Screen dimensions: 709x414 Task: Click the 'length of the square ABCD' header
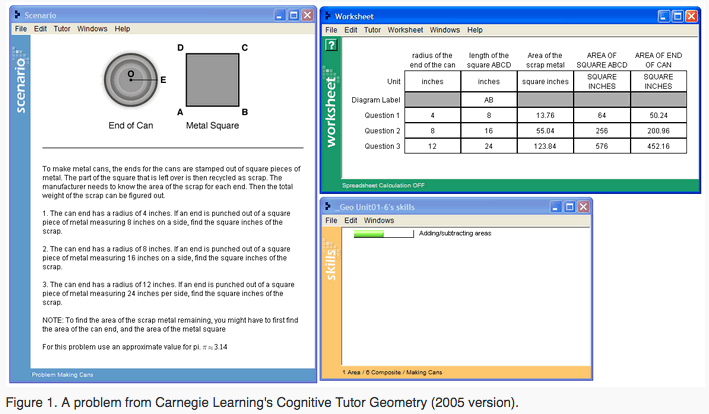[489, 60]
